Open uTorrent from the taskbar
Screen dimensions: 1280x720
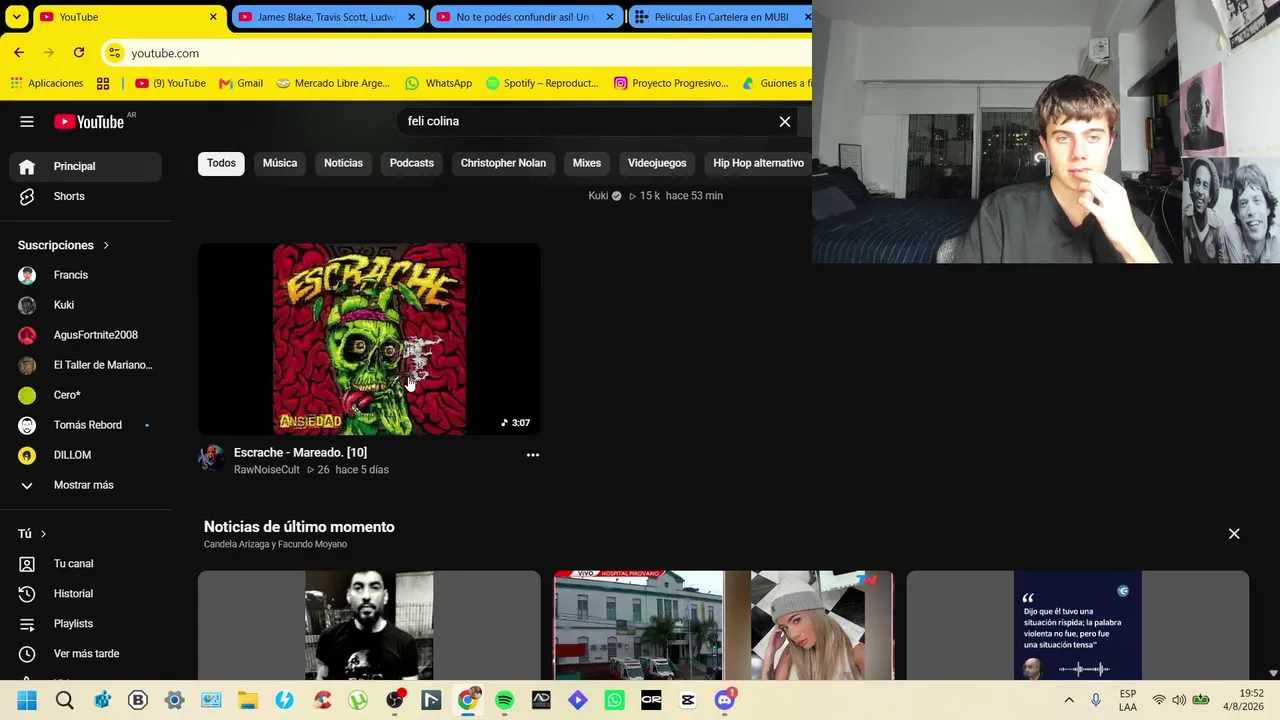point(358,701)
